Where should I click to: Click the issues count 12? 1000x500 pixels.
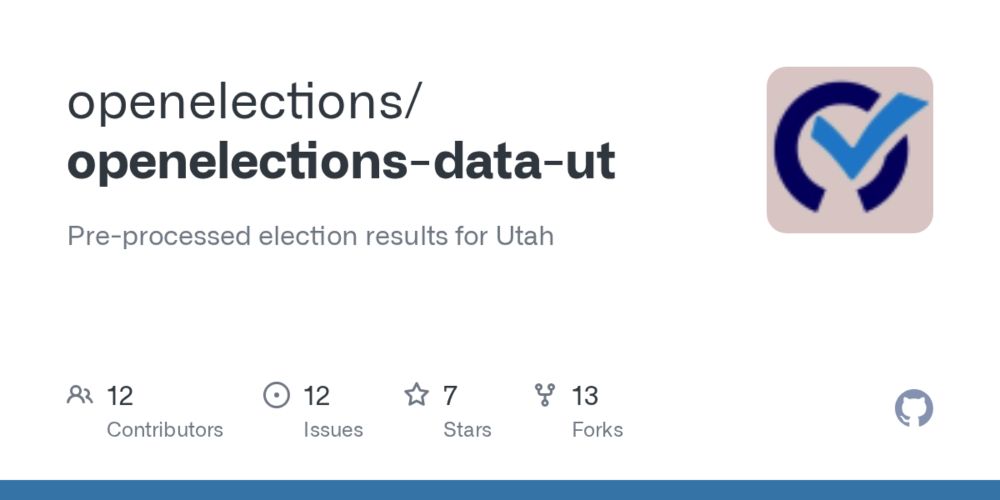(316, 396)
